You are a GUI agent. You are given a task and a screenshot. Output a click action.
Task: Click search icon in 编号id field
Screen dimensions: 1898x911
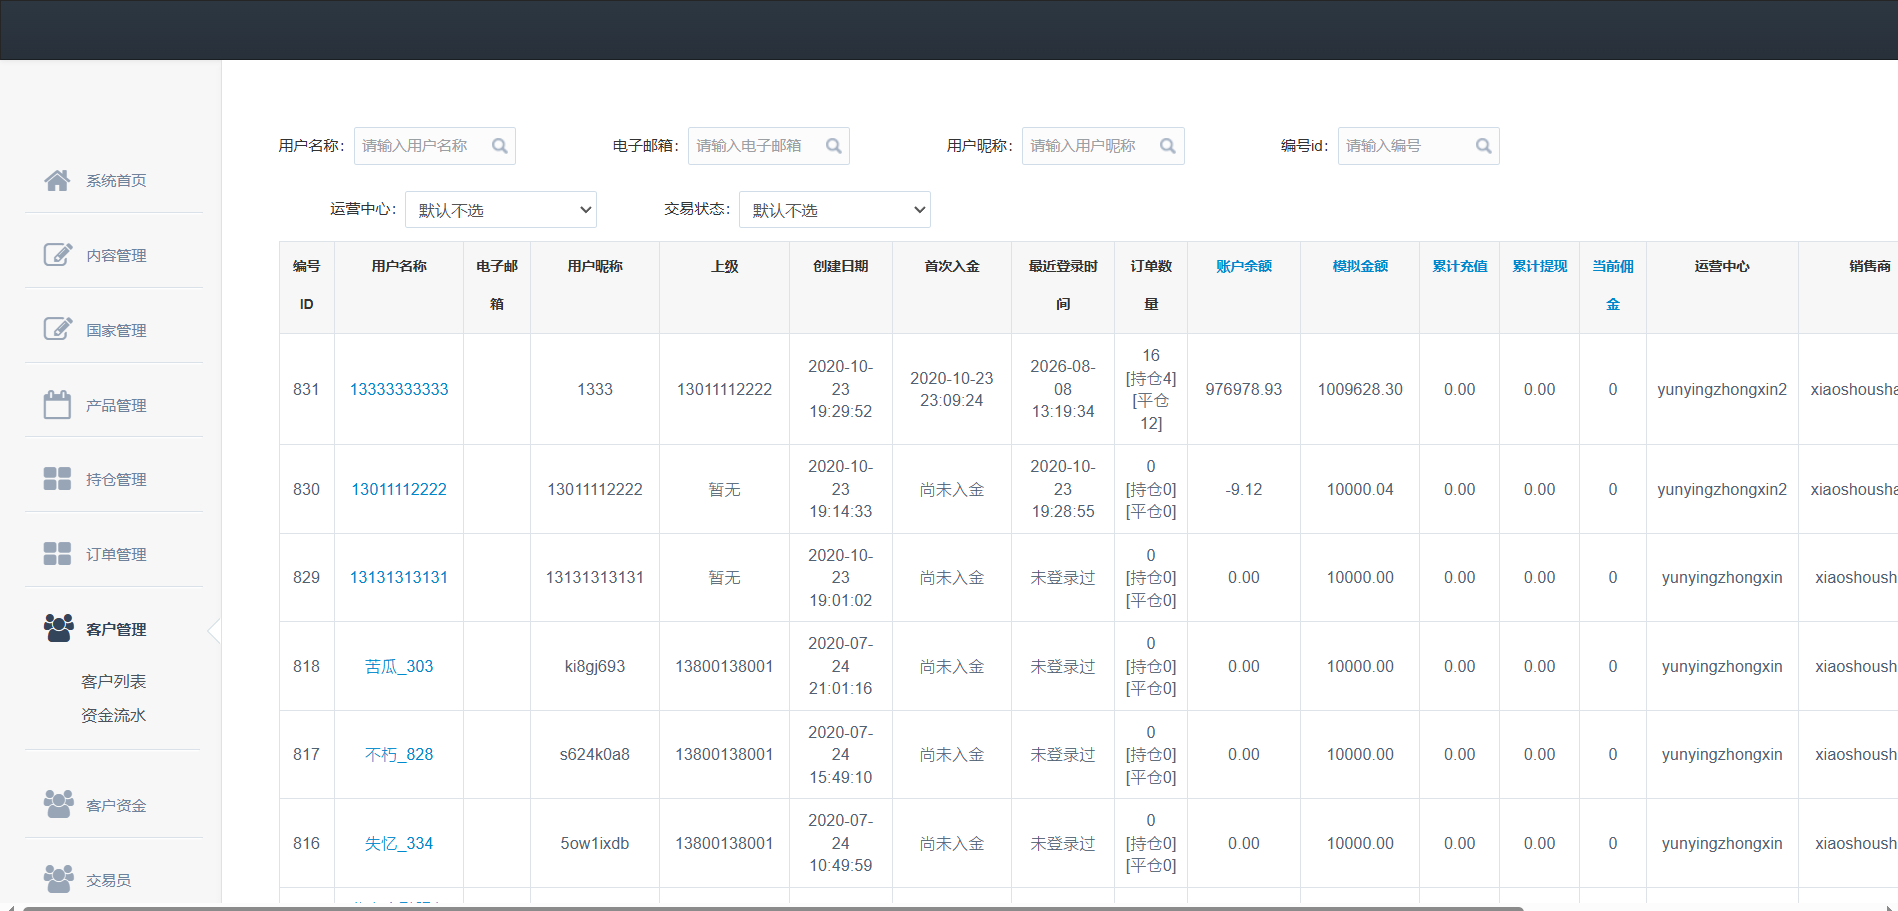point(1484,146)
